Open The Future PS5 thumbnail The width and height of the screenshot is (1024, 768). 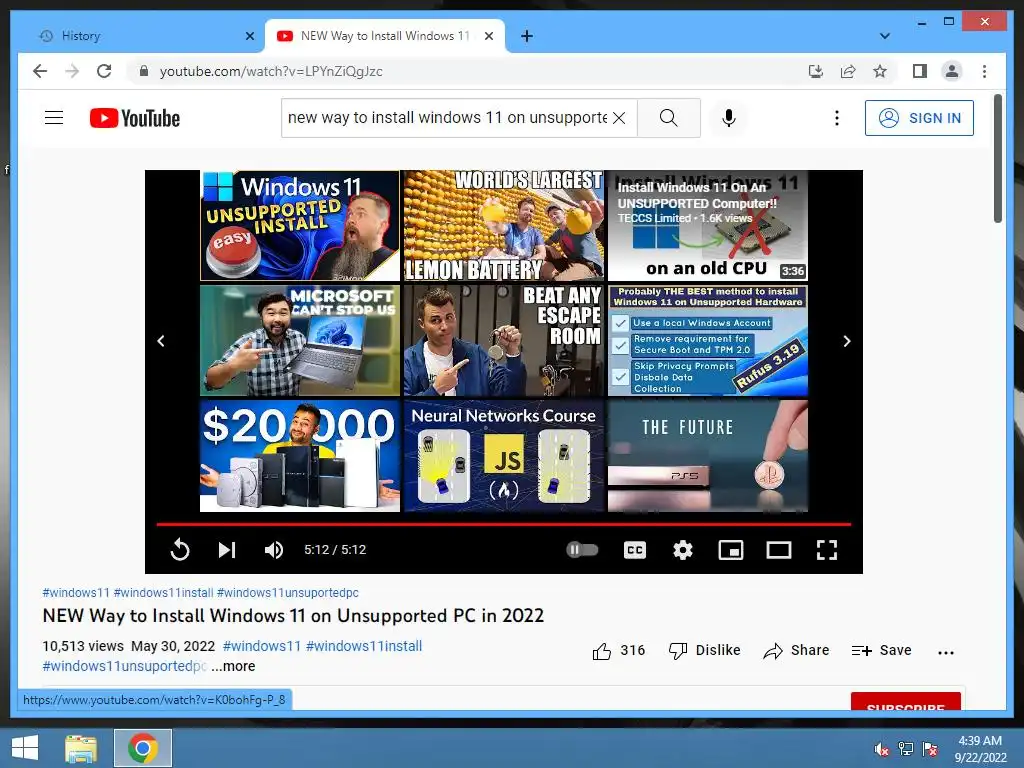(x=708, y=456)
